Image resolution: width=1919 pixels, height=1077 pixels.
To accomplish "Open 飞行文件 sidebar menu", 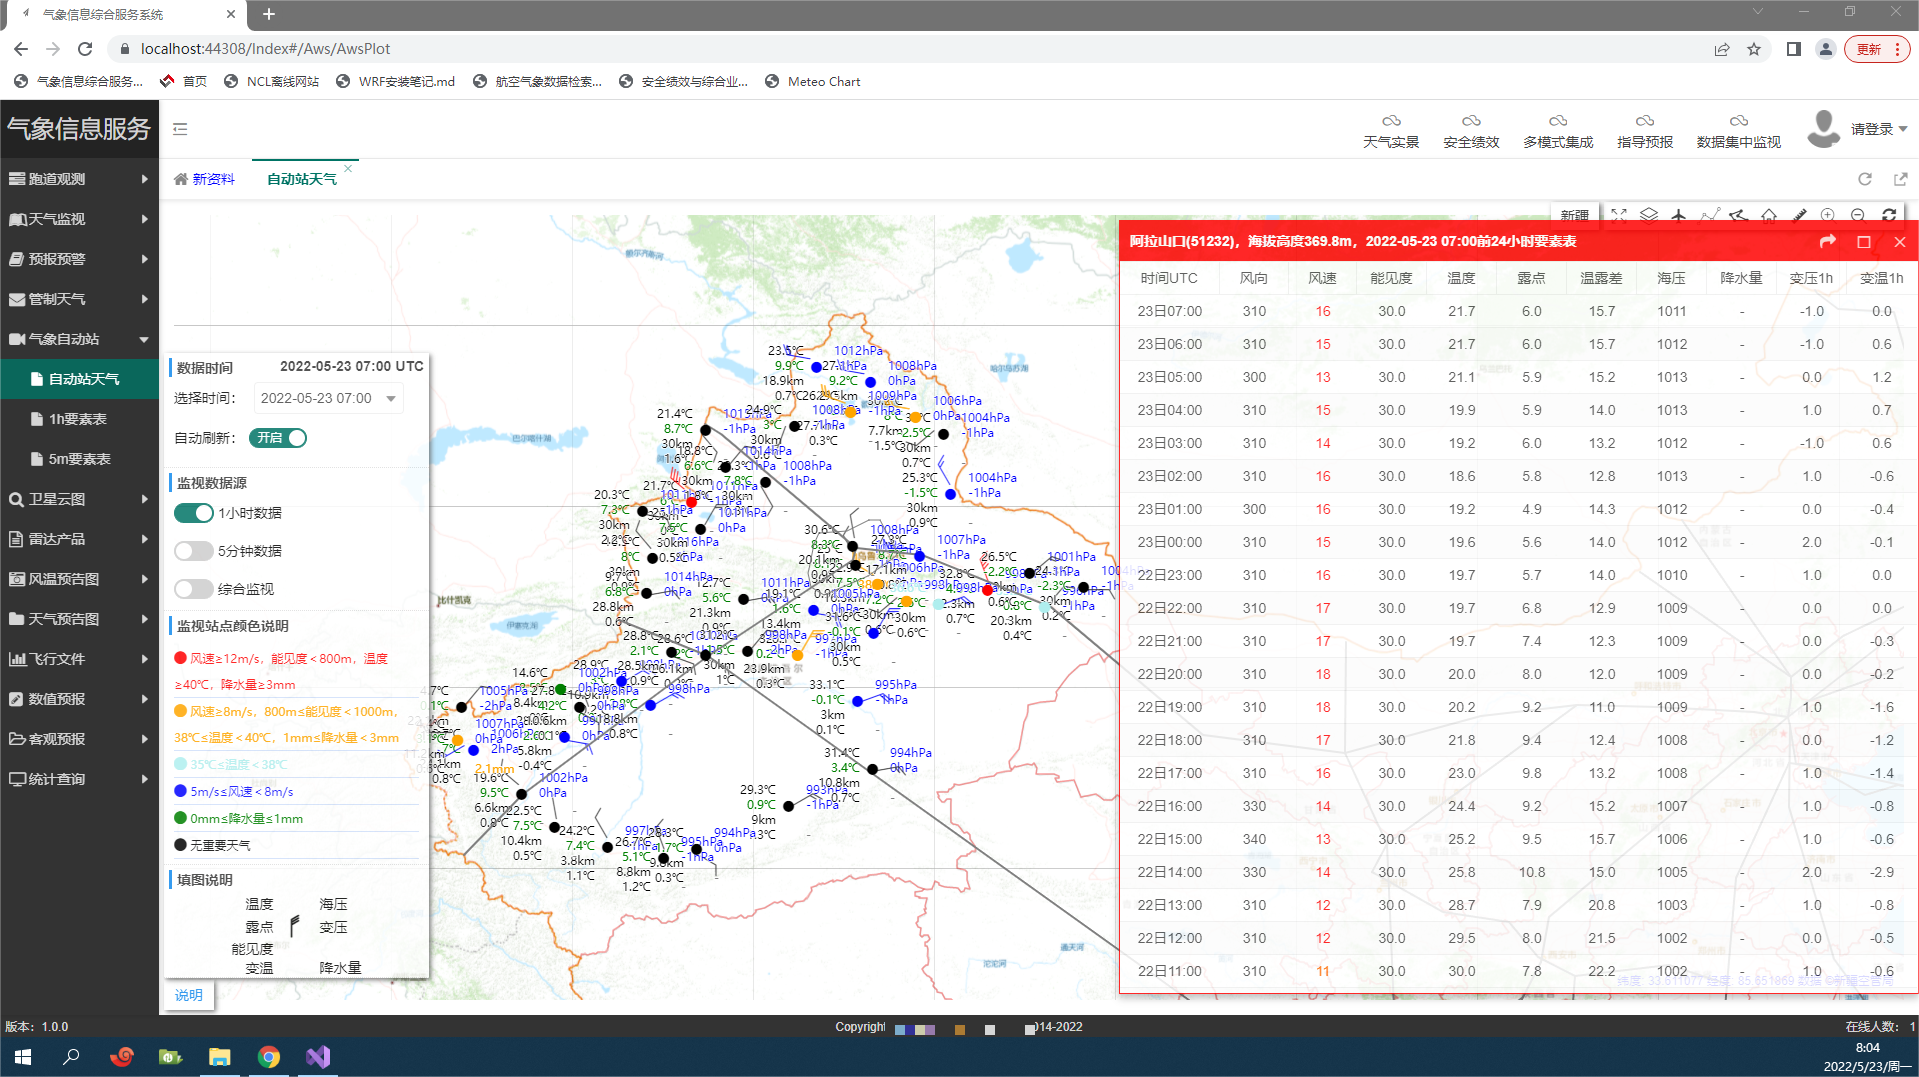I will click(x=79, y=659).
